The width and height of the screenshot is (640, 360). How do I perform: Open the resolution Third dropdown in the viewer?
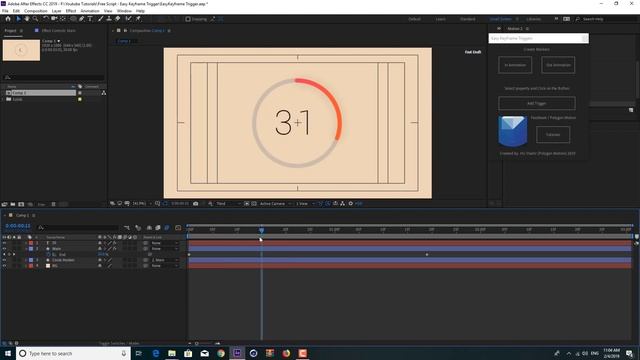(x=227, y=203)
